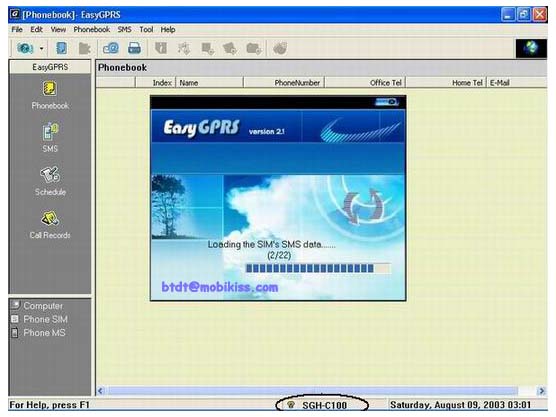
Task: Click the horizontal scrollbar right arrow
Action: click(542, 391)
